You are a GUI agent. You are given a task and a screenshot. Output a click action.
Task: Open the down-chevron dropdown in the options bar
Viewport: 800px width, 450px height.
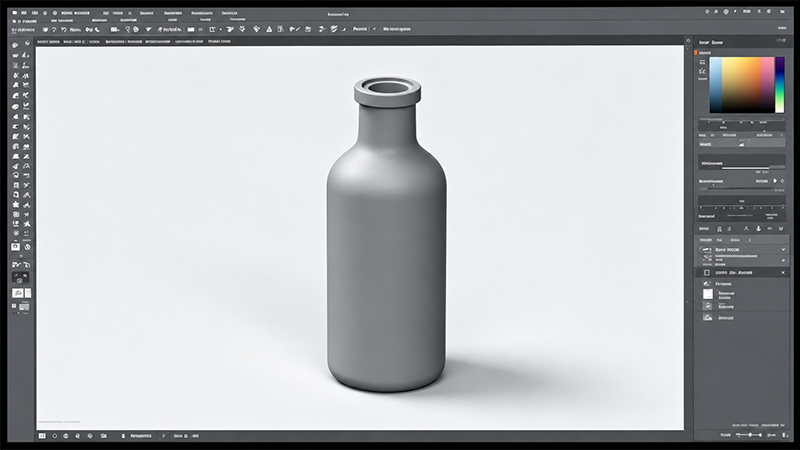[148, 29]
